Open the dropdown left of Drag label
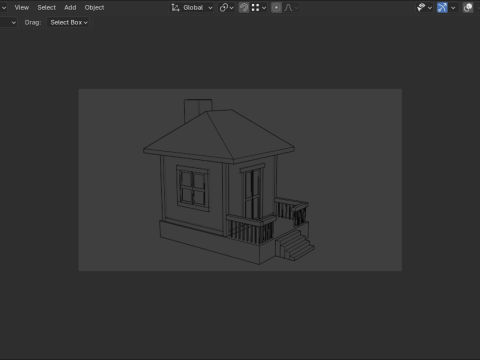The width and height of the screenshot is (480, 360). pyautogui.click(x=8, y=22)
